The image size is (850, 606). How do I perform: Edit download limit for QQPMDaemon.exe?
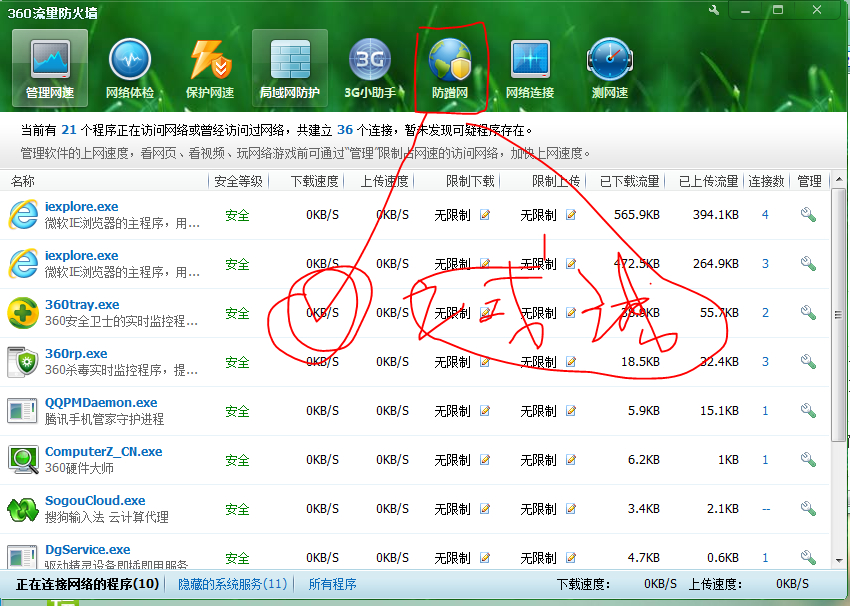click(485, 411)
